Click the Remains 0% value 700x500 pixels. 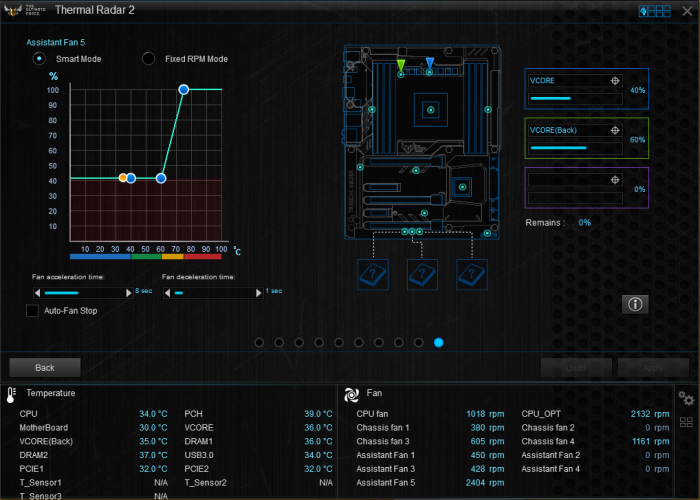584,222
